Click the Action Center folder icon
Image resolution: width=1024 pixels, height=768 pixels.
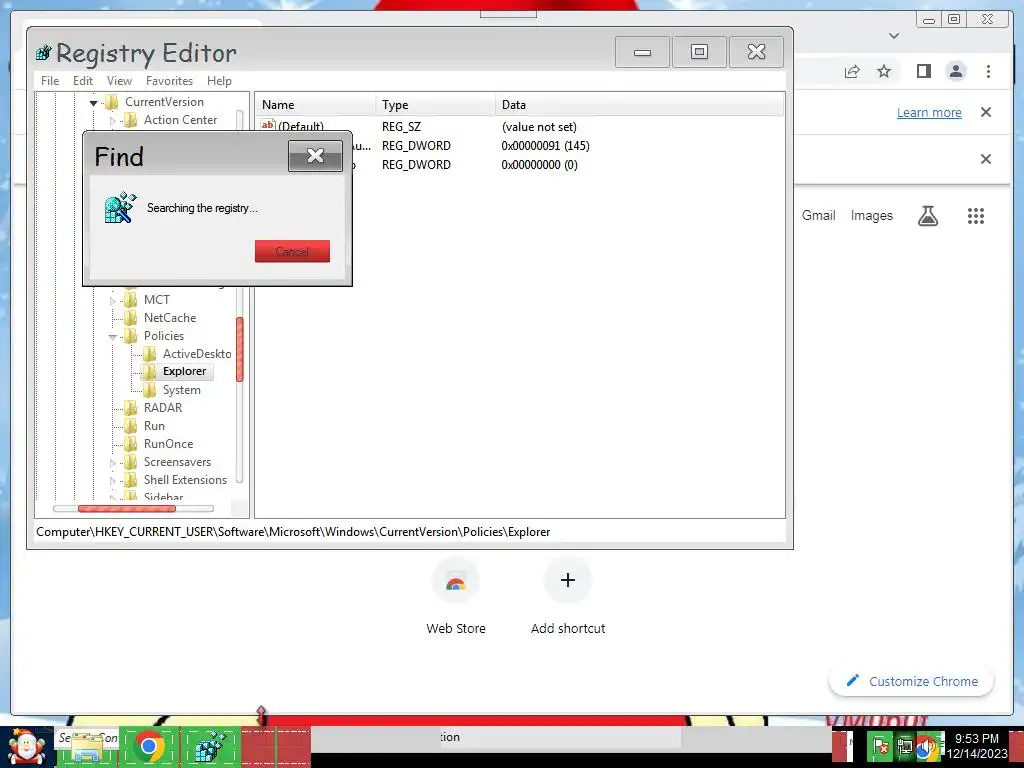click(131, 120)
